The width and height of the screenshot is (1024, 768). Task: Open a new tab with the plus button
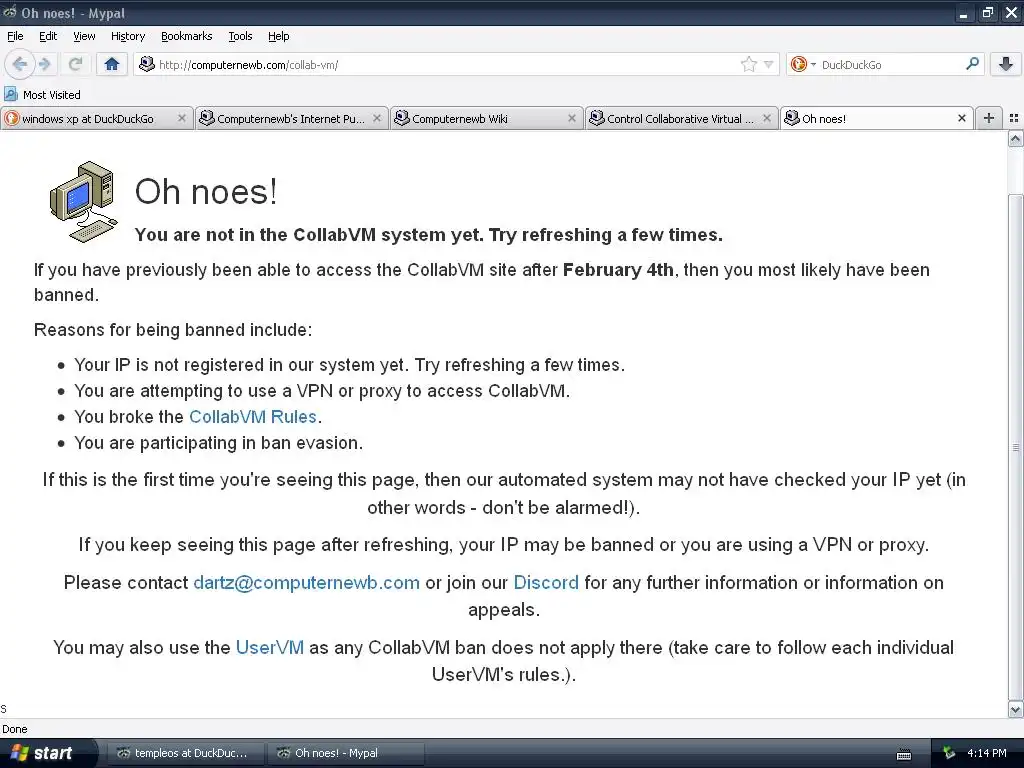point(989,118)
